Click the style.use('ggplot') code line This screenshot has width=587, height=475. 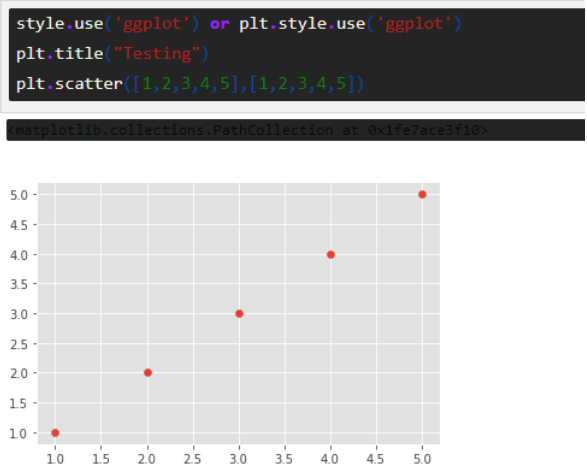(x=238, y=24)
